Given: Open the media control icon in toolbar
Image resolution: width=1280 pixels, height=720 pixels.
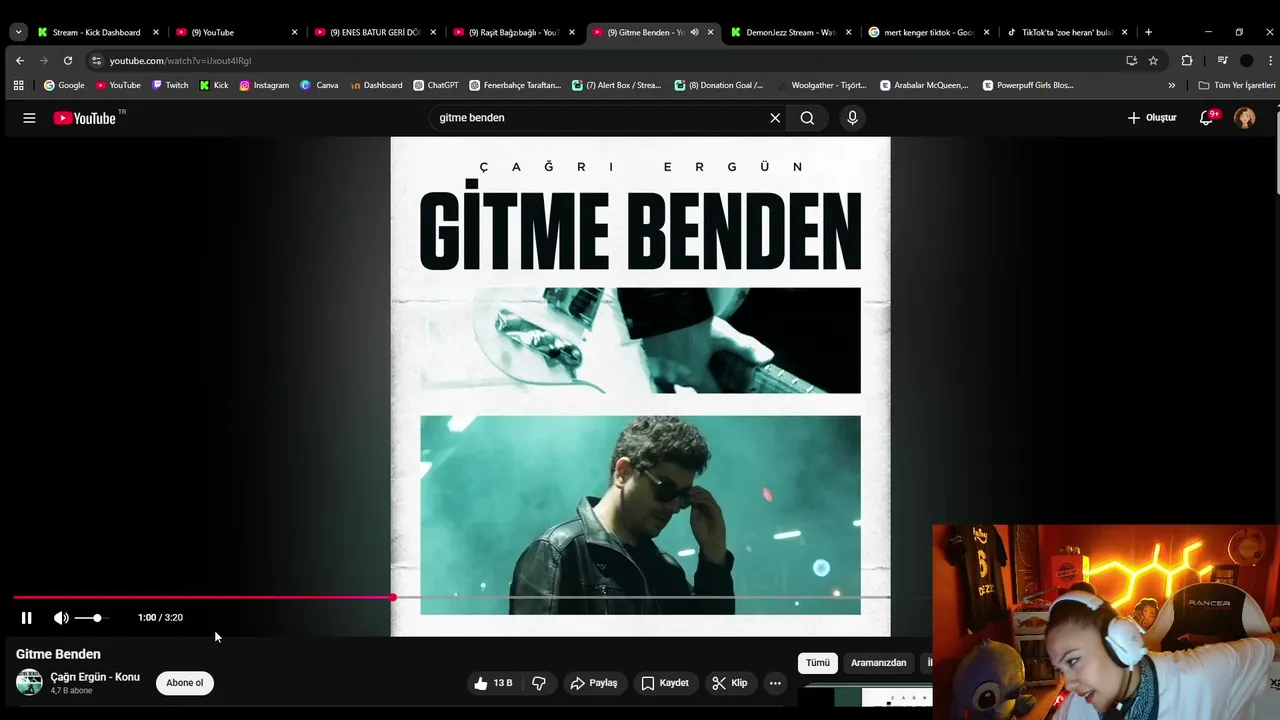Looking at the screenshot, I should pos(1222,60).
